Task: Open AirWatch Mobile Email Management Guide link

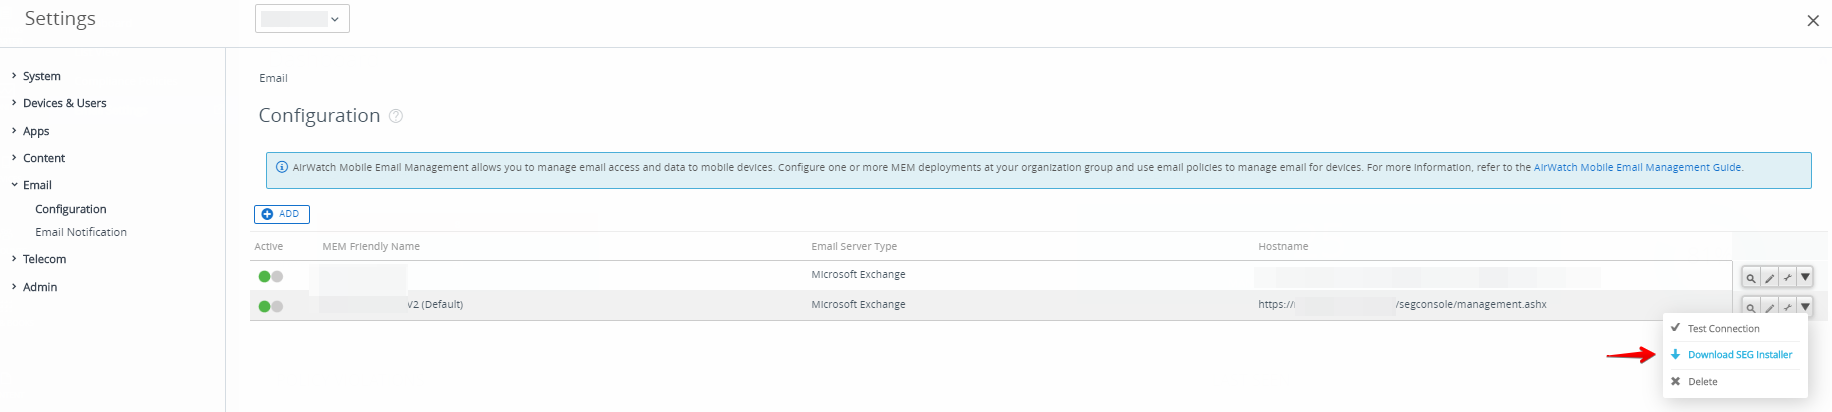Action: (x=1637, y=168)
